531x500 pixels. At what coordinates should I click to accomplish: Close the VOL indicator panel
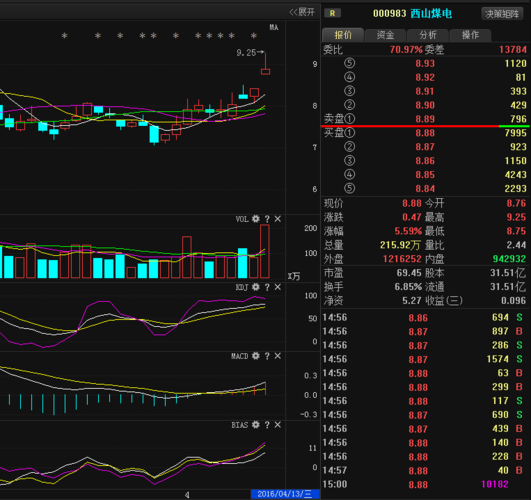tap(278, 219)
